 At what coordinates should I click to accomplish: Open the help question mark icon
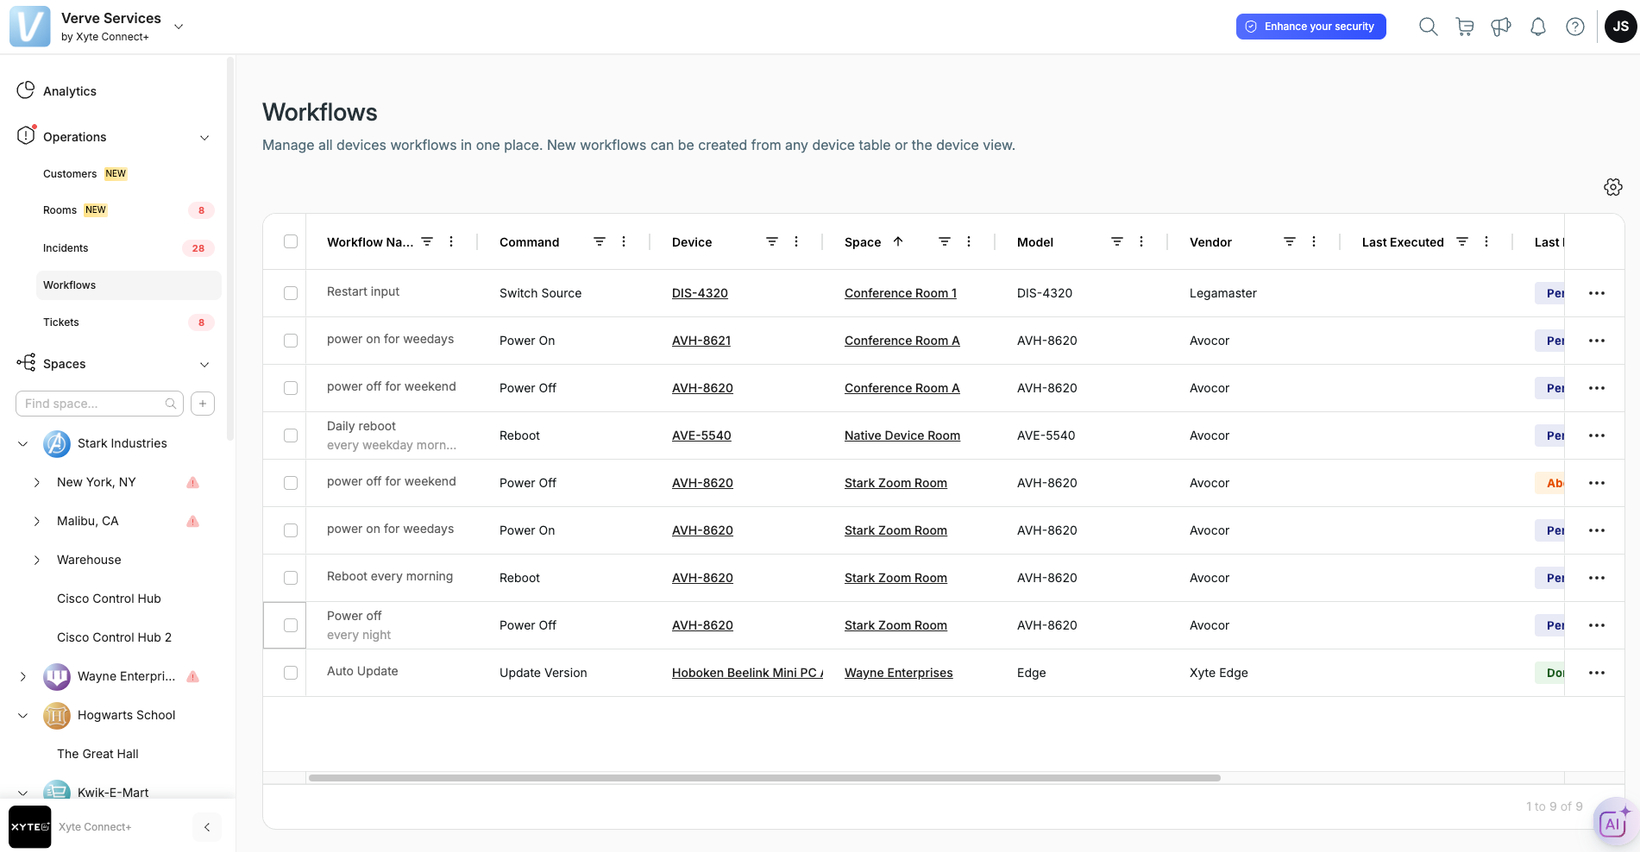[x=1575, y=27]
